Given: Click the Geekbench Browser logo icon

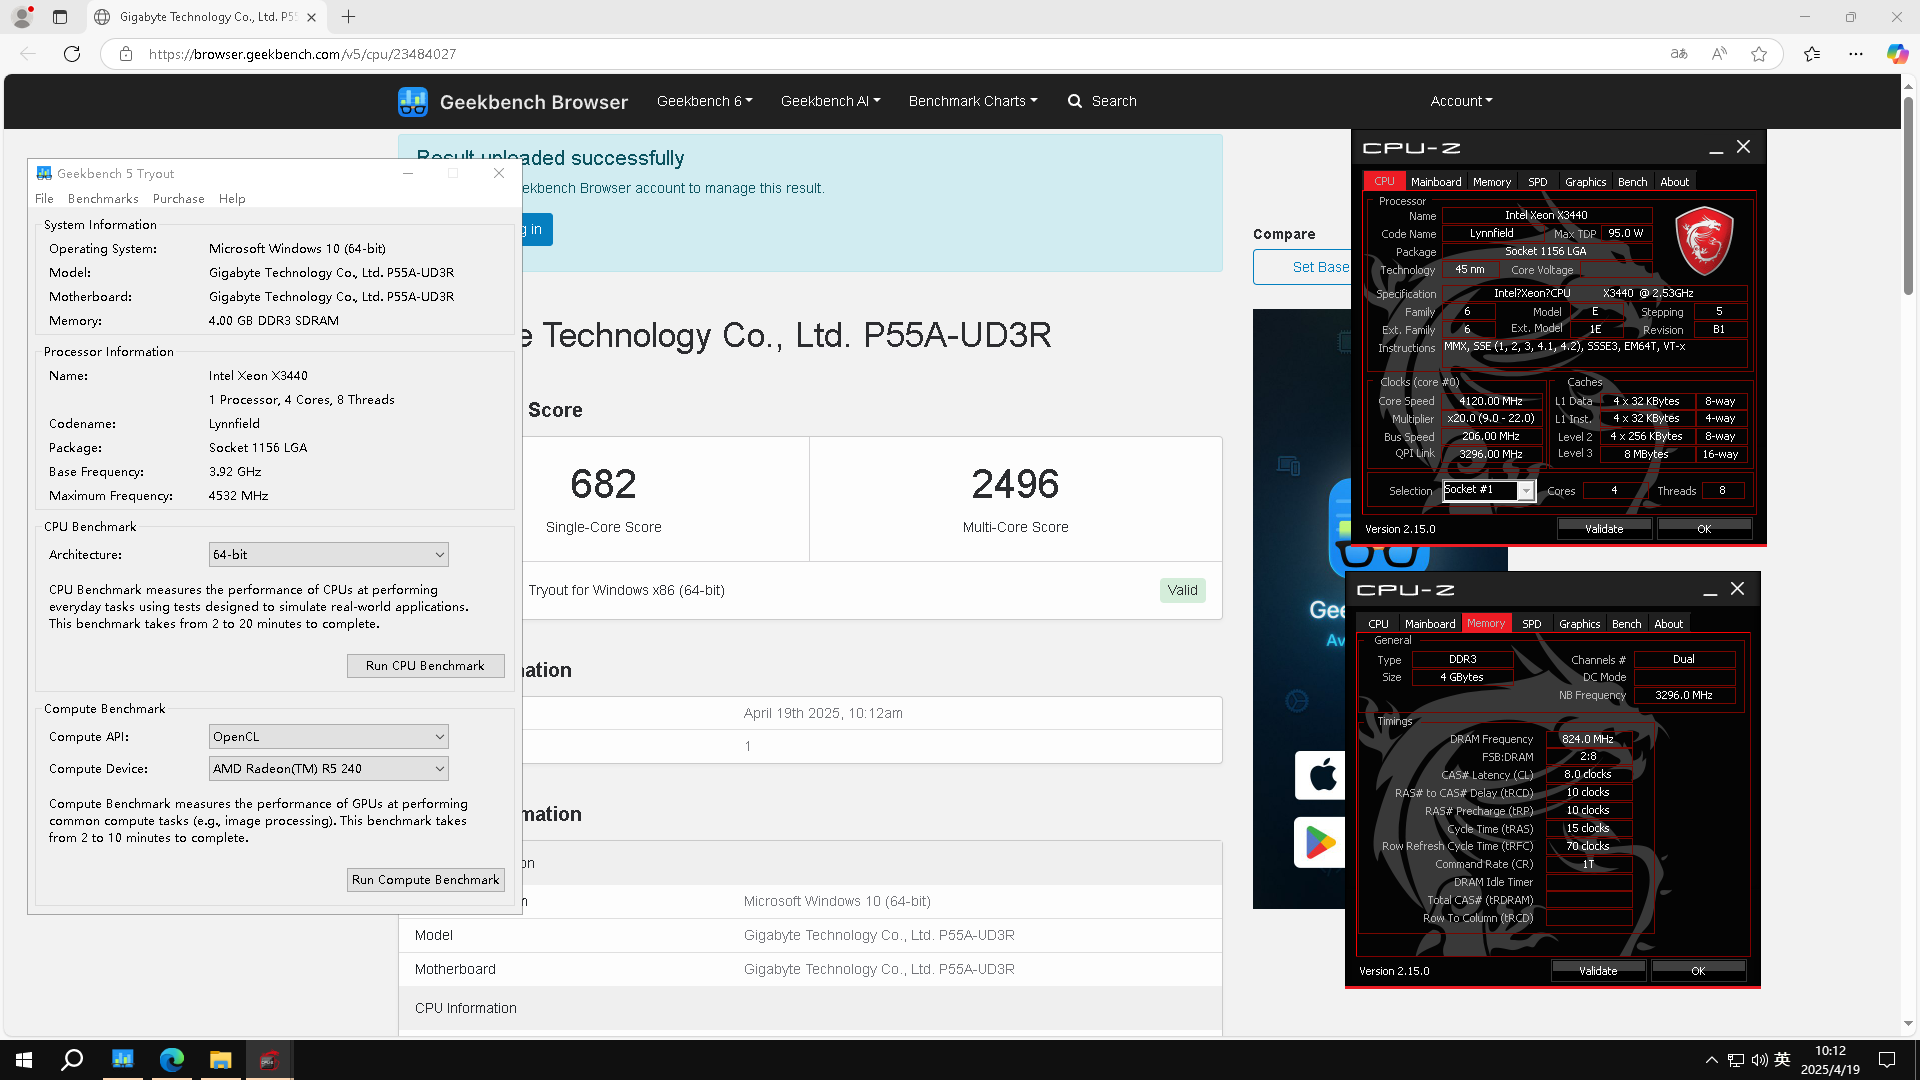Looking at the screenshot, I should [412, 101].
